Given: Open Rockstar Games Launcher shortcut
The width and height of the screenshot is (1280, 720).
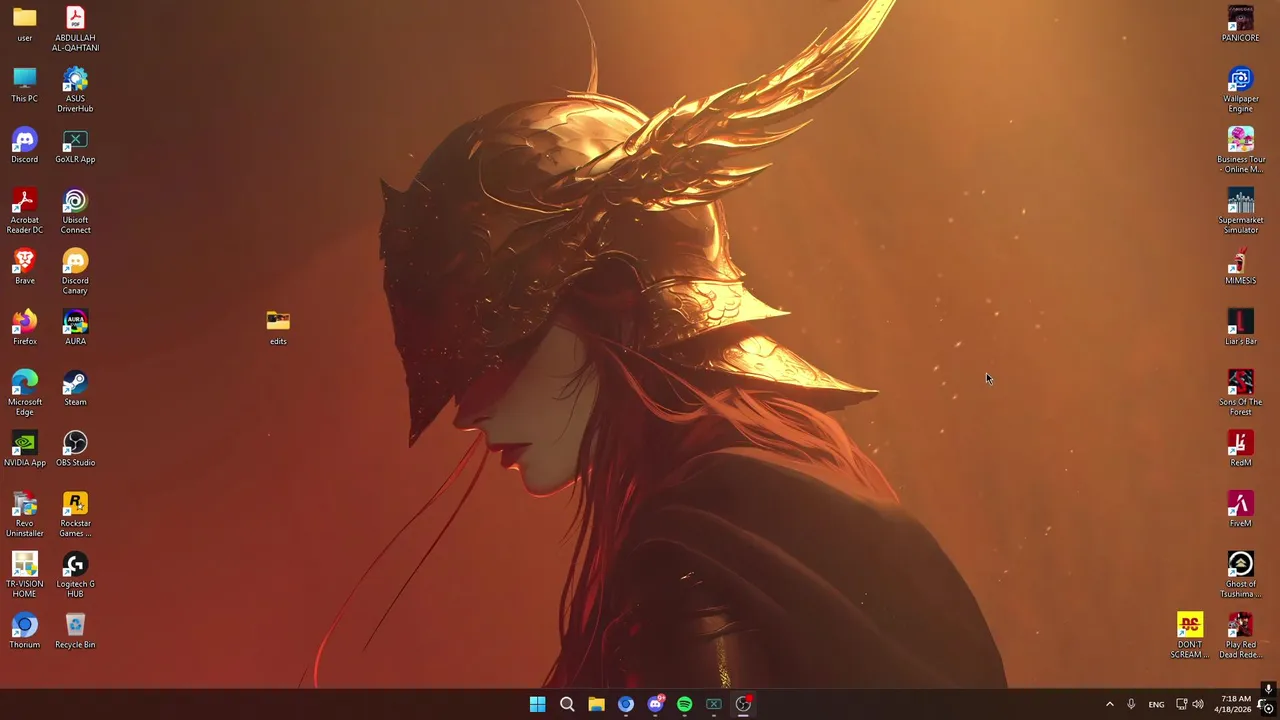Looking at the screenshot, I should click(75, 515).
